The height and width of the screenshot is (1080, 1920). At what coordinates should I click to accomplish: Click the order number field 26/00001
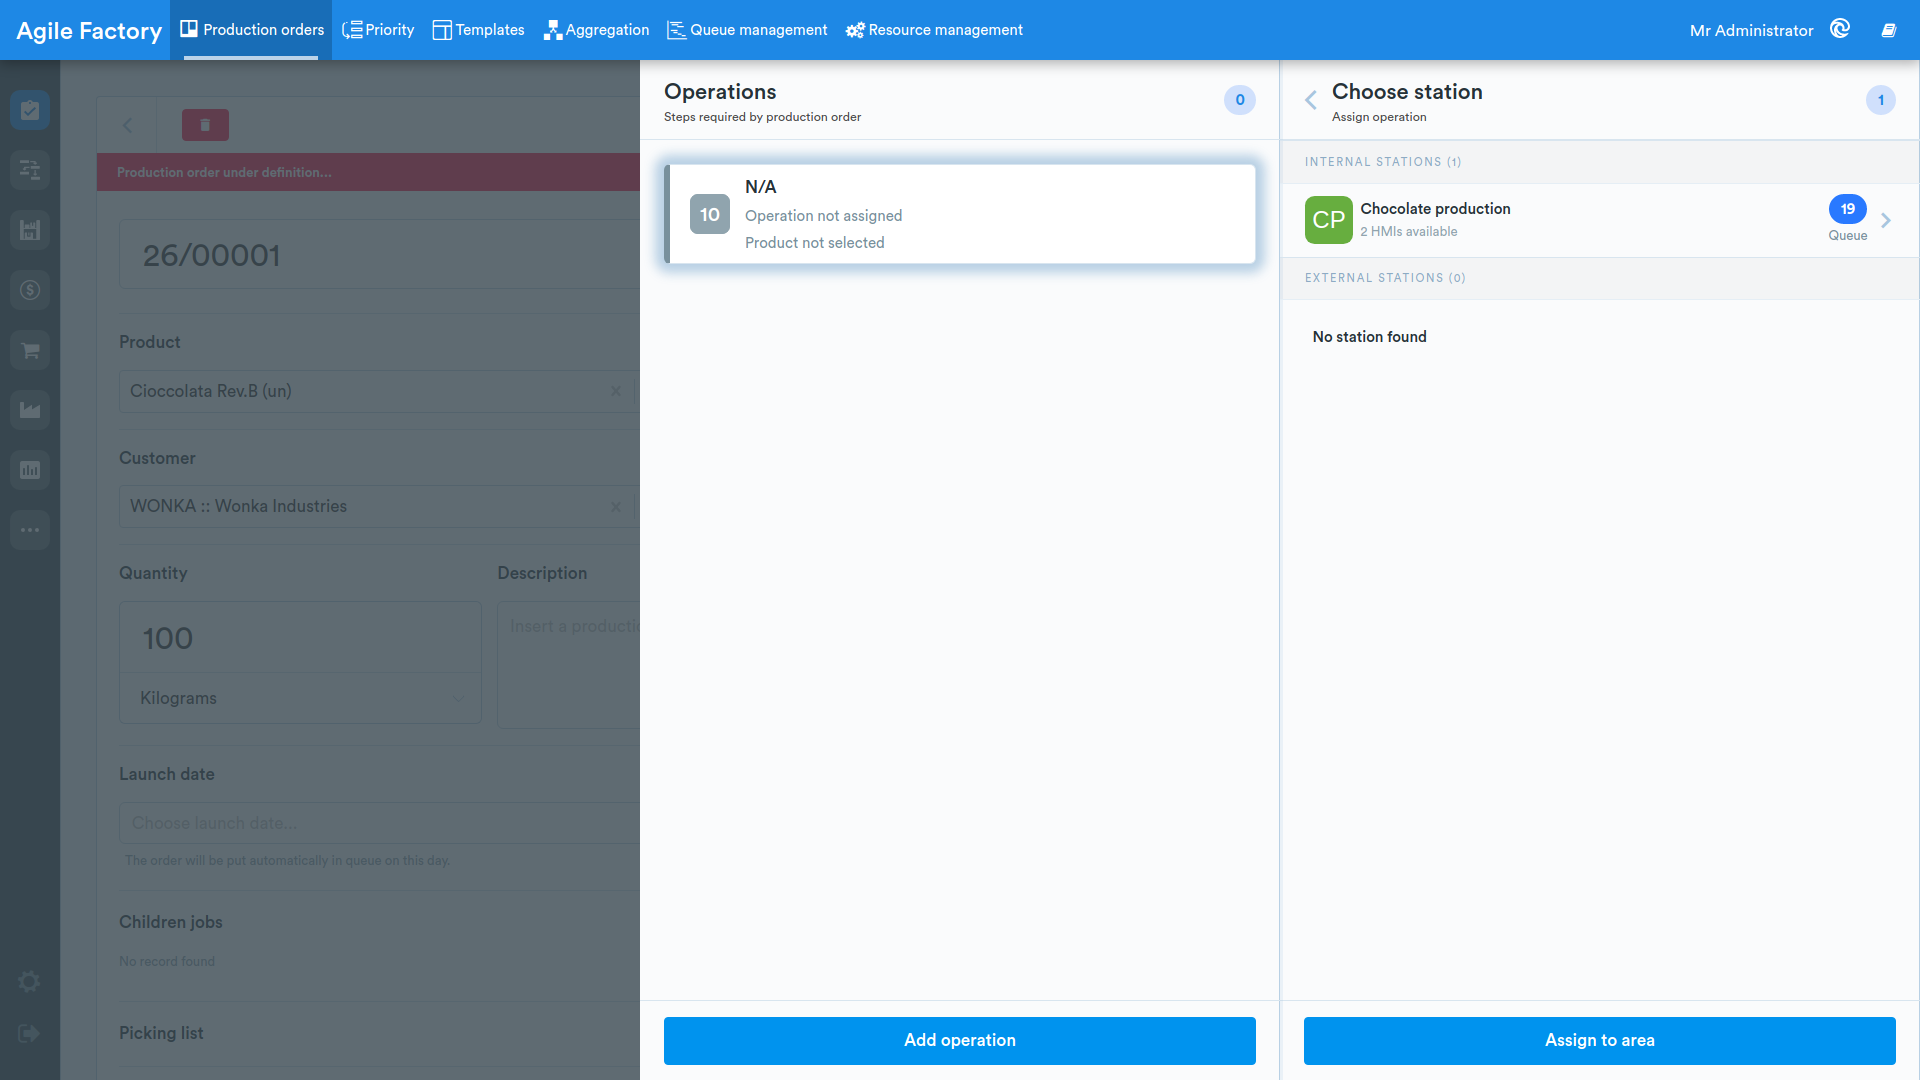380,255
